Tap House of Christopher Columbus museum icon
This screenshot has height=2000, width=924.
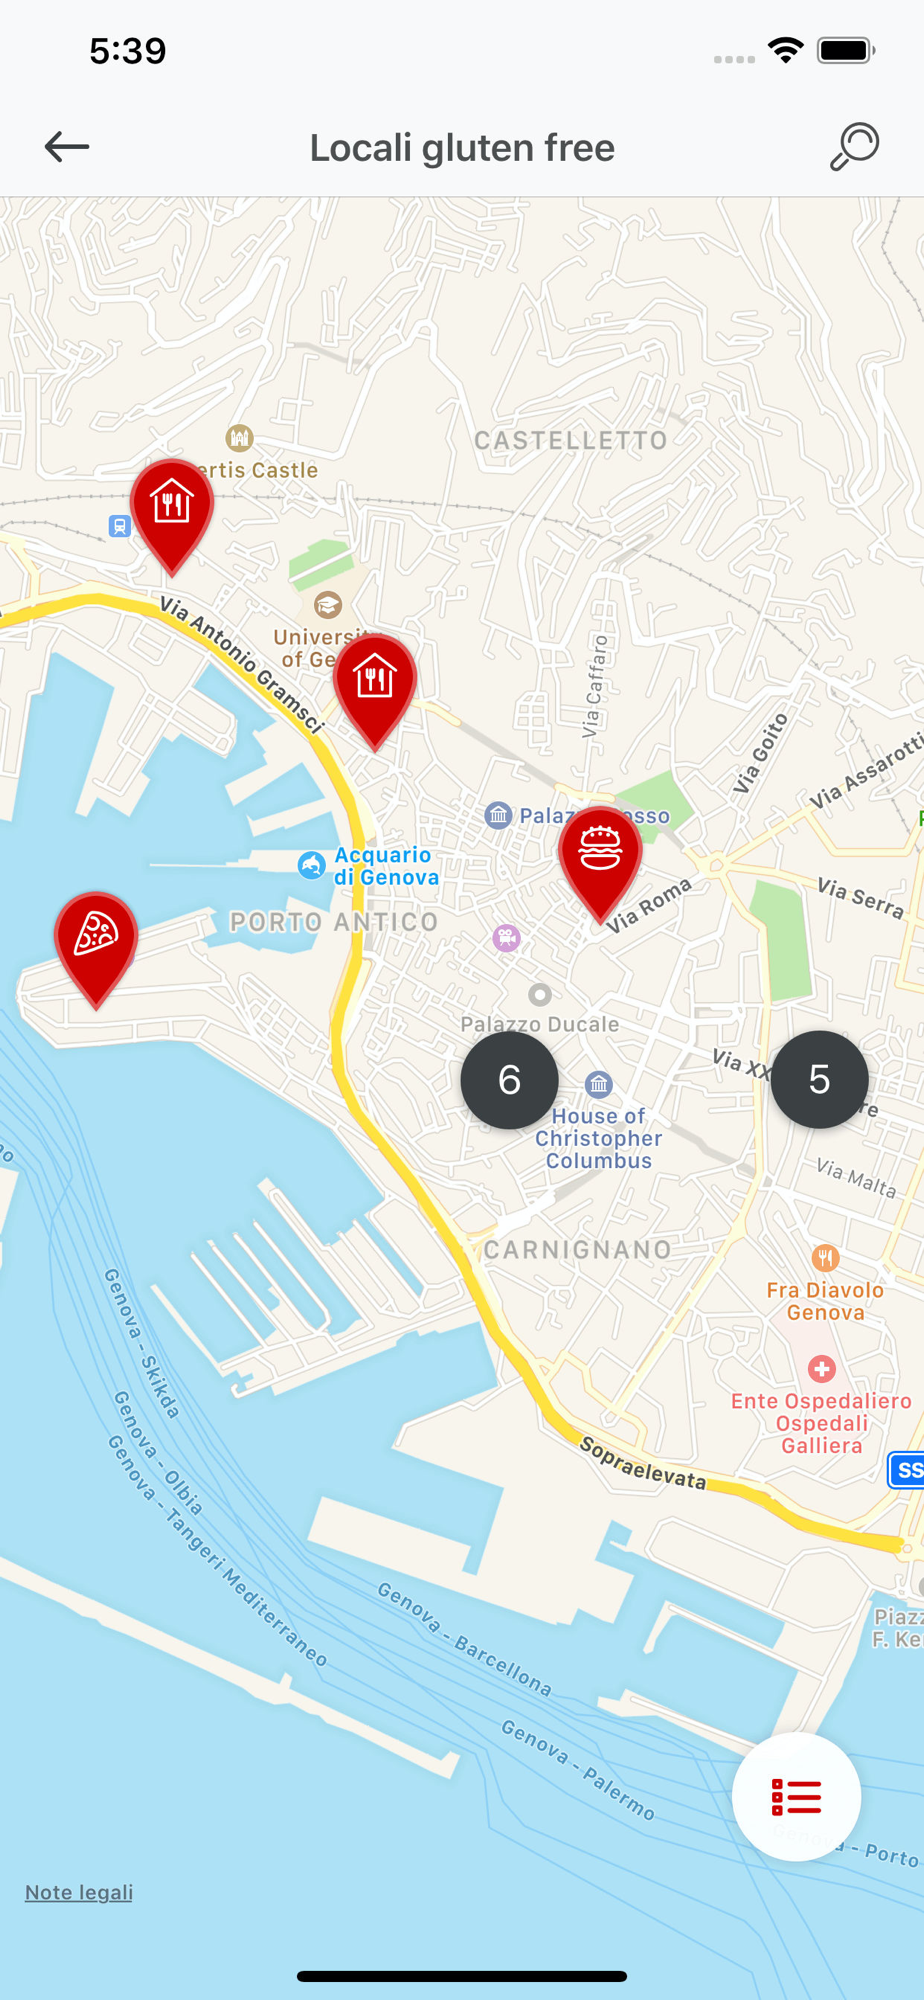[599, 1083]
